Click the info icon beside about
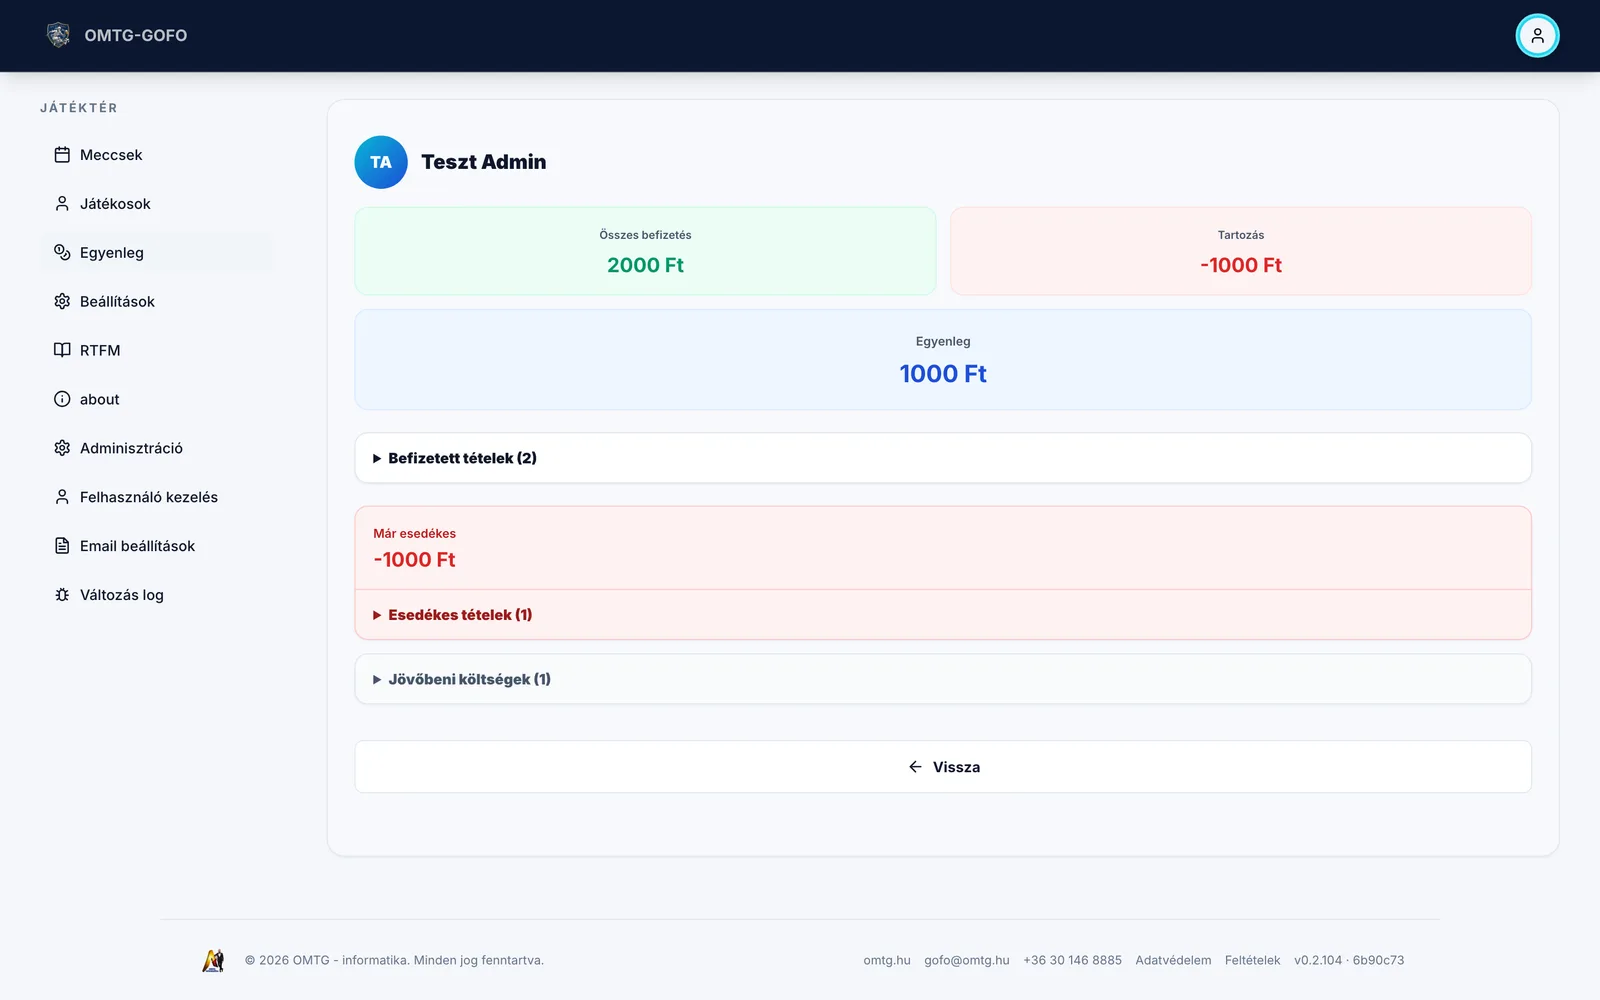Viewport: 1600px width, 1000px height. pyautogui.click(x=62, y=399)
